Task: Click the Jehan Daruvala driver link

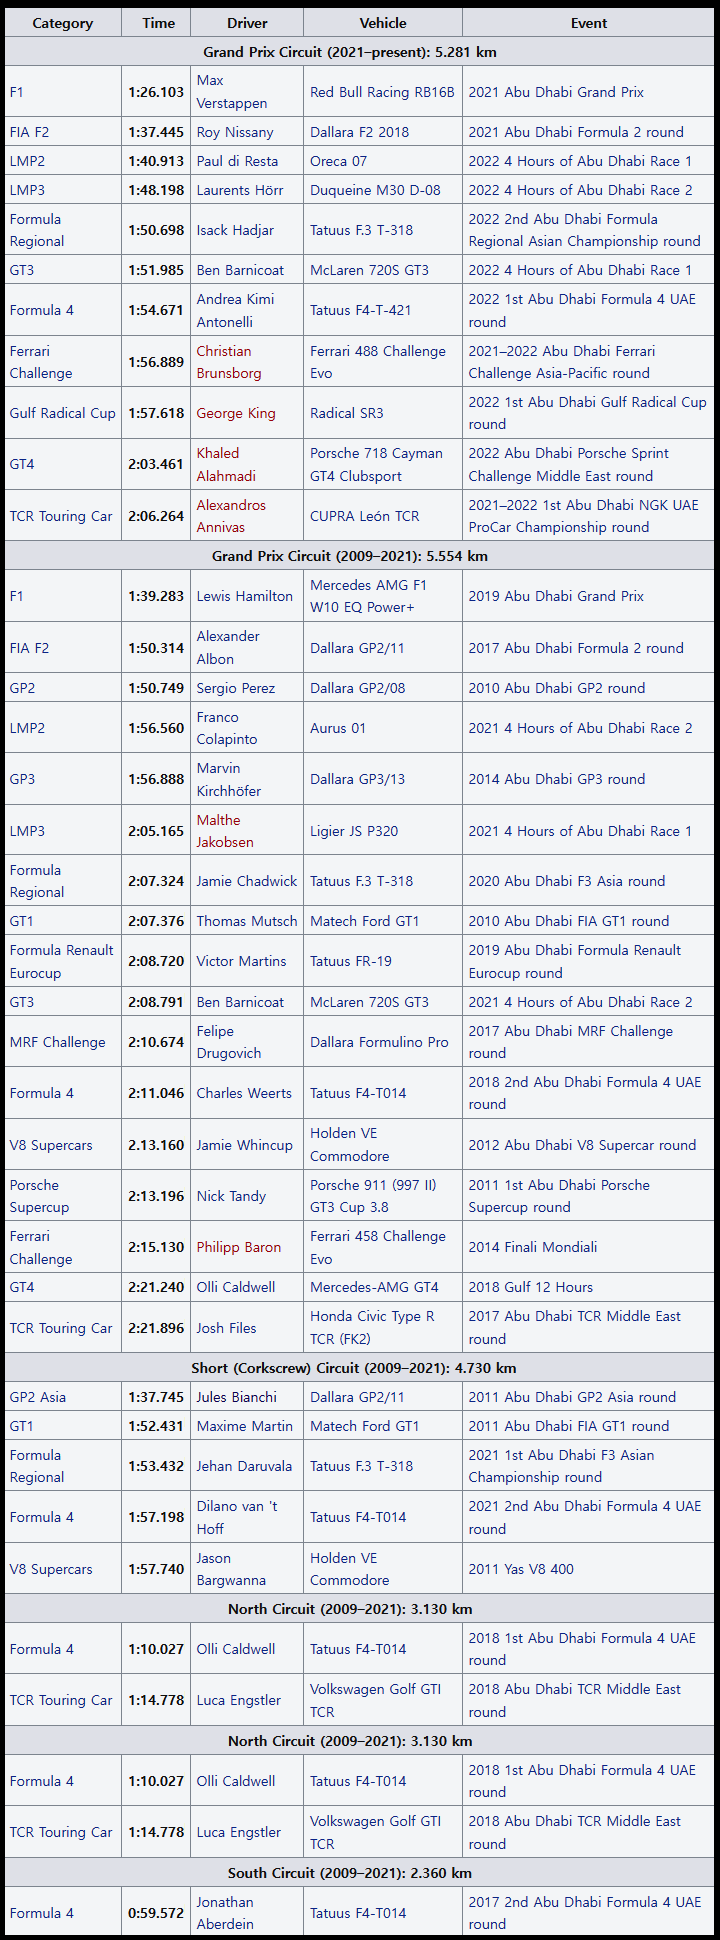Action: pos(244,1466)
